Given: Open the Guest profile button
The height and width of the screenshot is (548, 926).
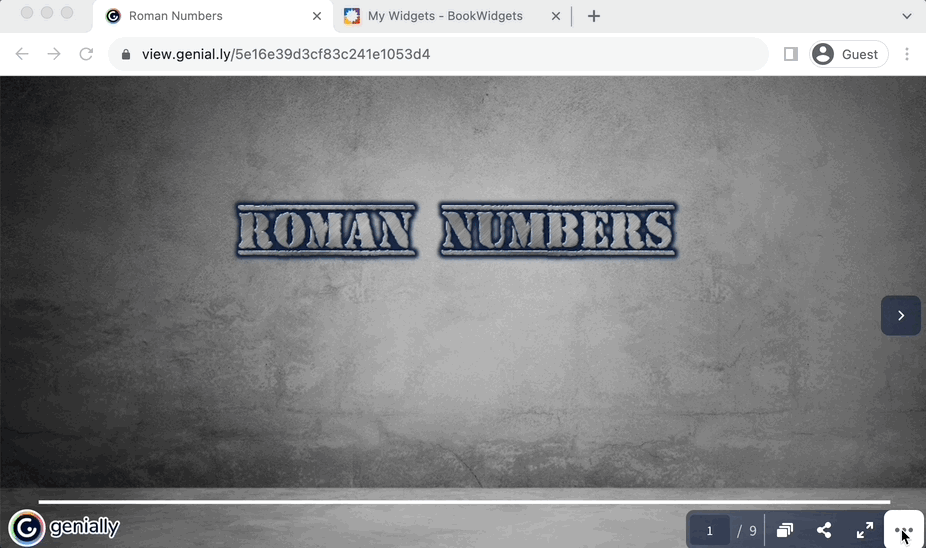Looking at the screenshot, I should (x=848, y=54).
